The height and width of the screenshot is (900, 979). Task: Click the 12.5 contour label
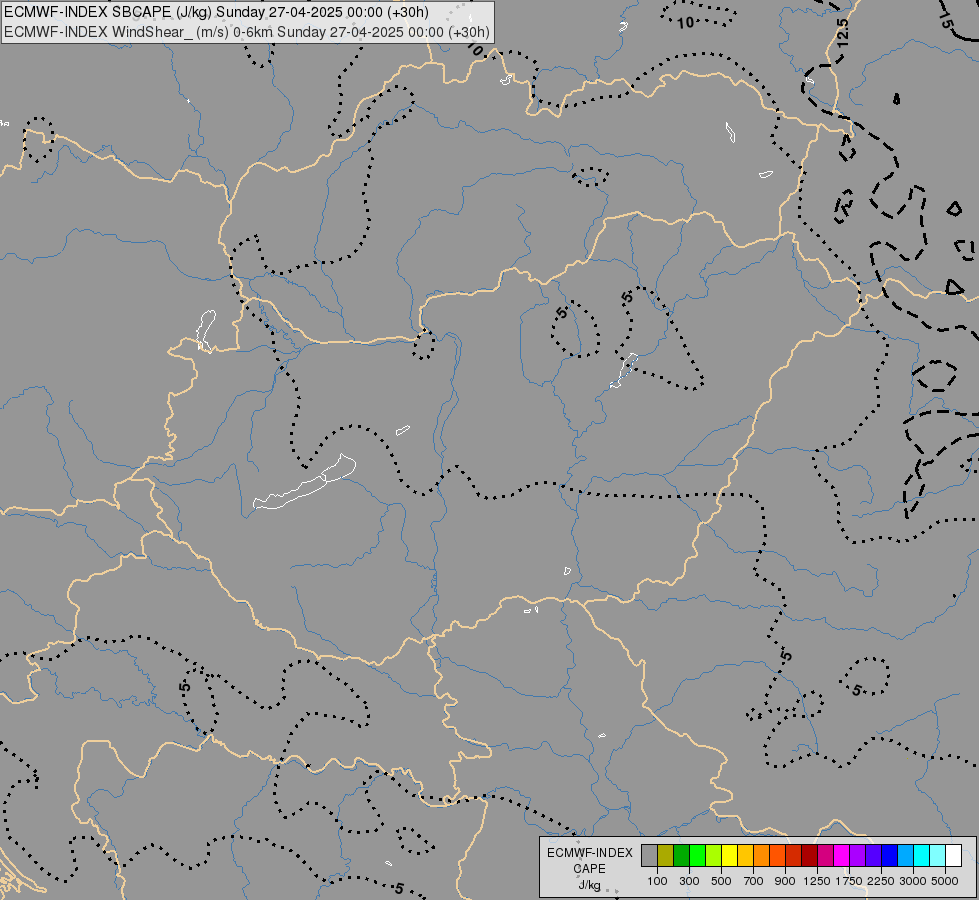(843, 33)
